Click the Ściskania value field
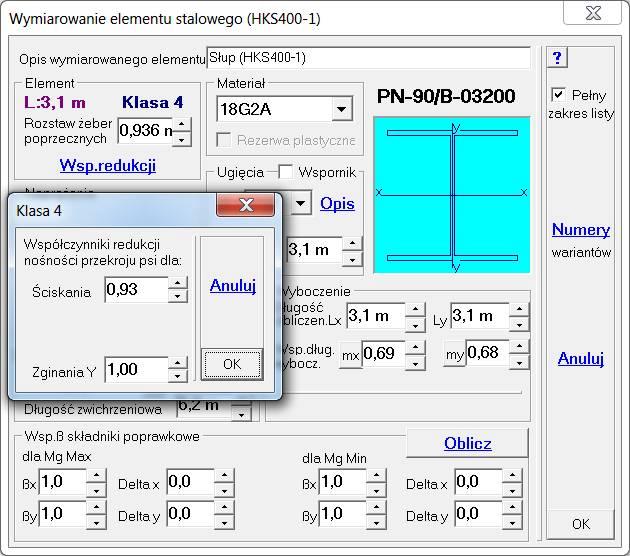The height and width of the screenshot is (556, 630). [x=136, y=289]
